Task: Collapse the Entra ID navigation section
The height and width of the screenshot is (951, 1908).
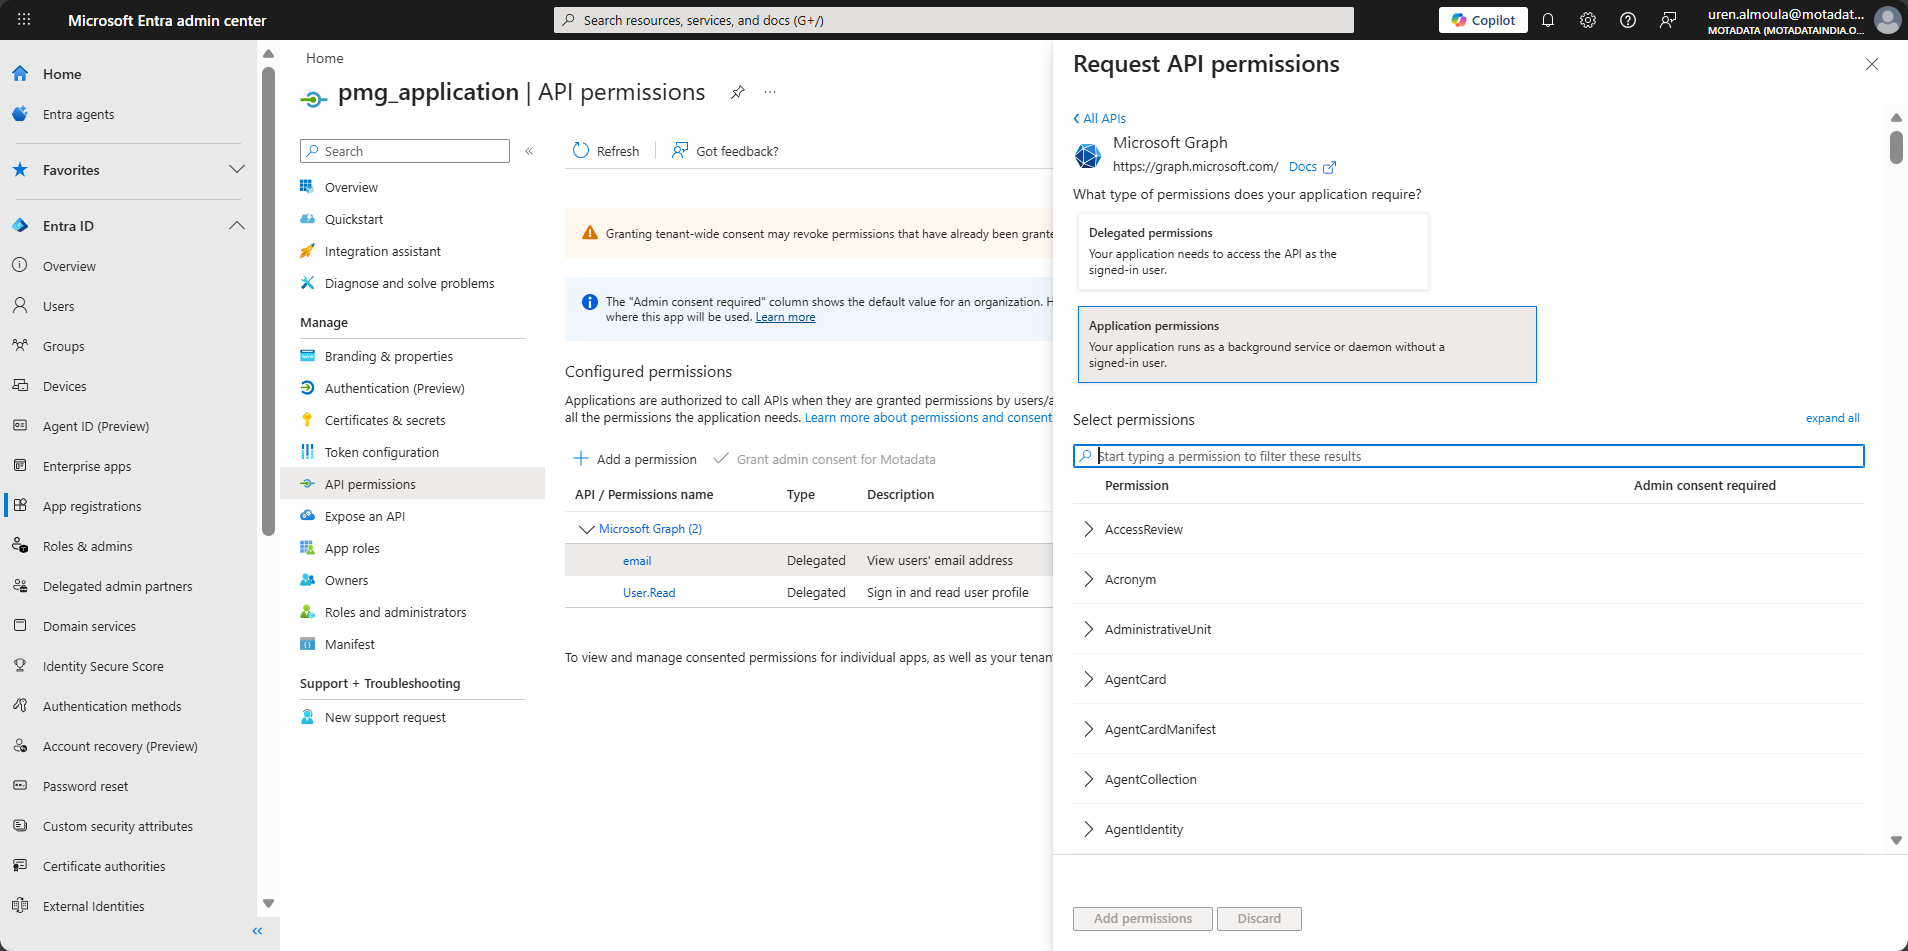Action: pyautogui.click(x=237, y=226)
